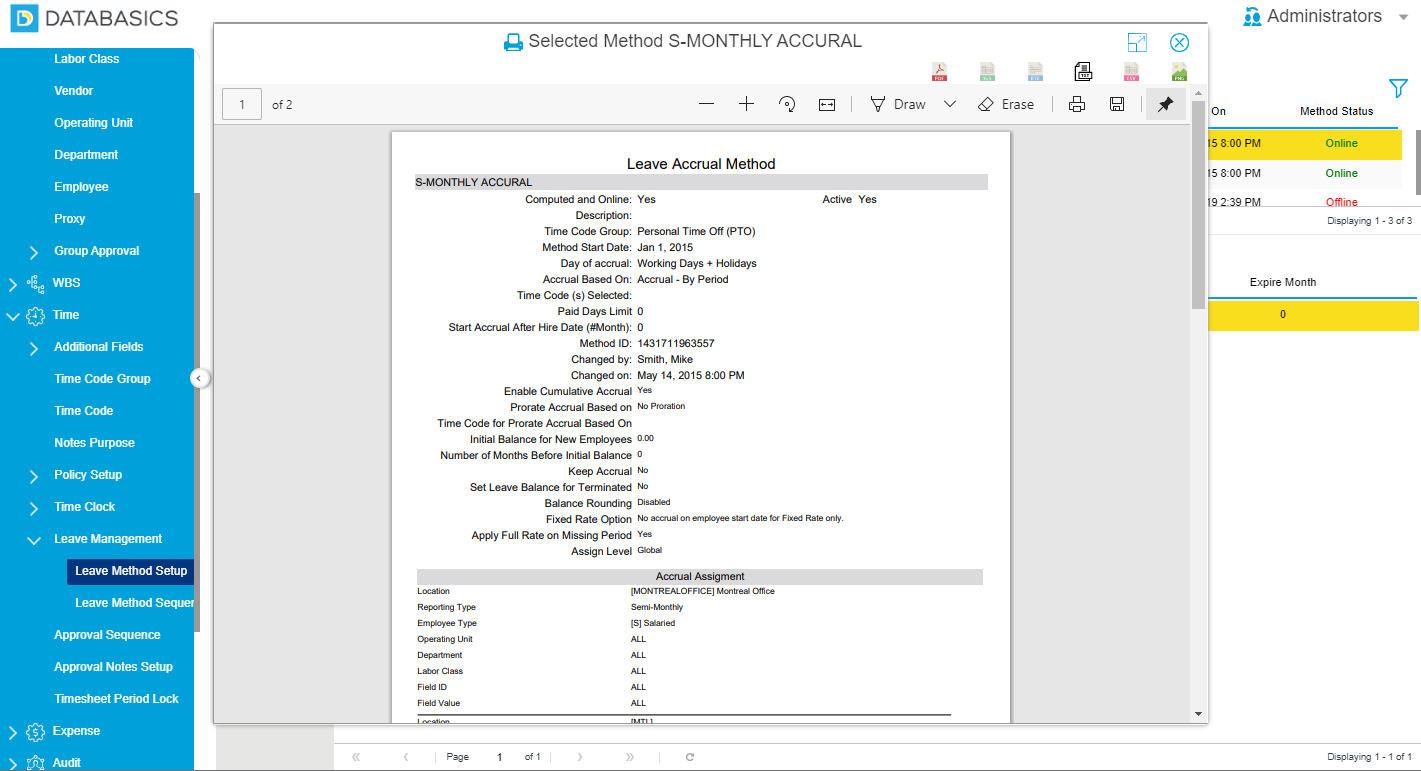This screenshot has height=771, width=1421.
Task: Export the report as XLS
Action: point(988,71)
